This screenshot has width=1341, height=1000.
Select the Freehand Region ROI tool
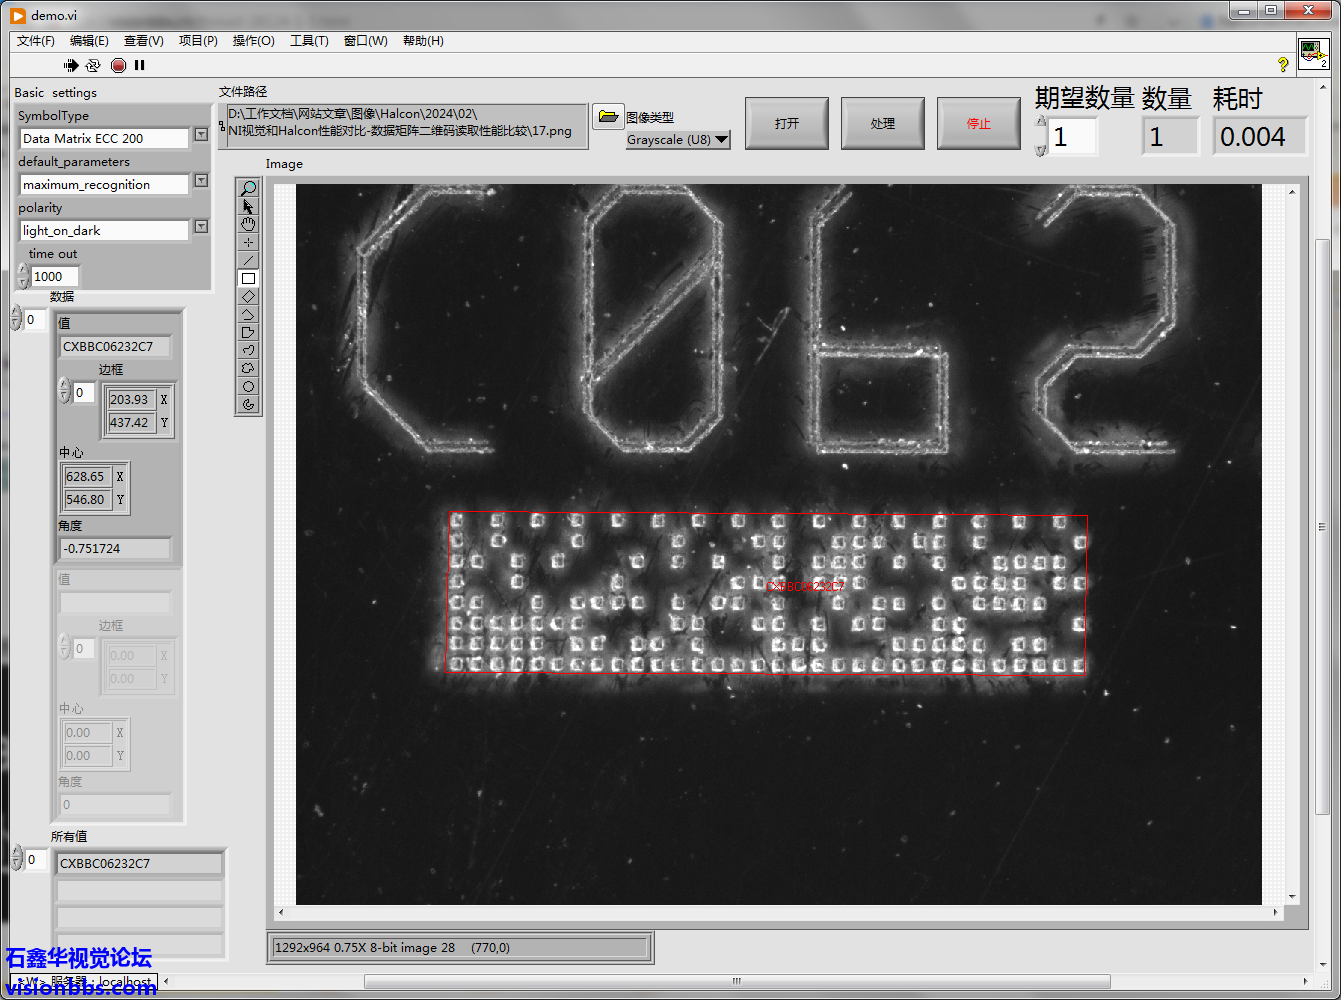point(248,368)
